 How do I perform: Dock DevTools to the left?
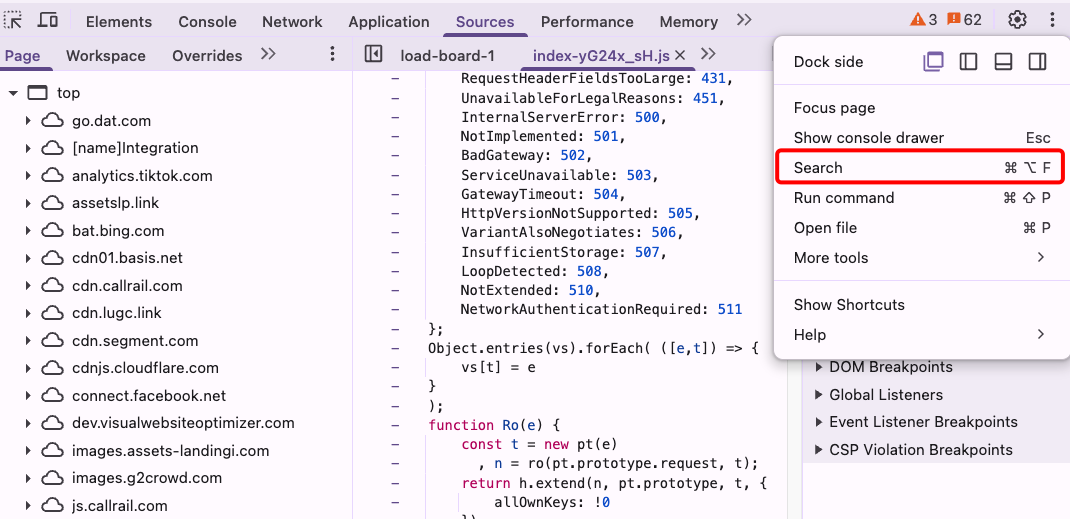pyautogui.click(x=968, y=62)
